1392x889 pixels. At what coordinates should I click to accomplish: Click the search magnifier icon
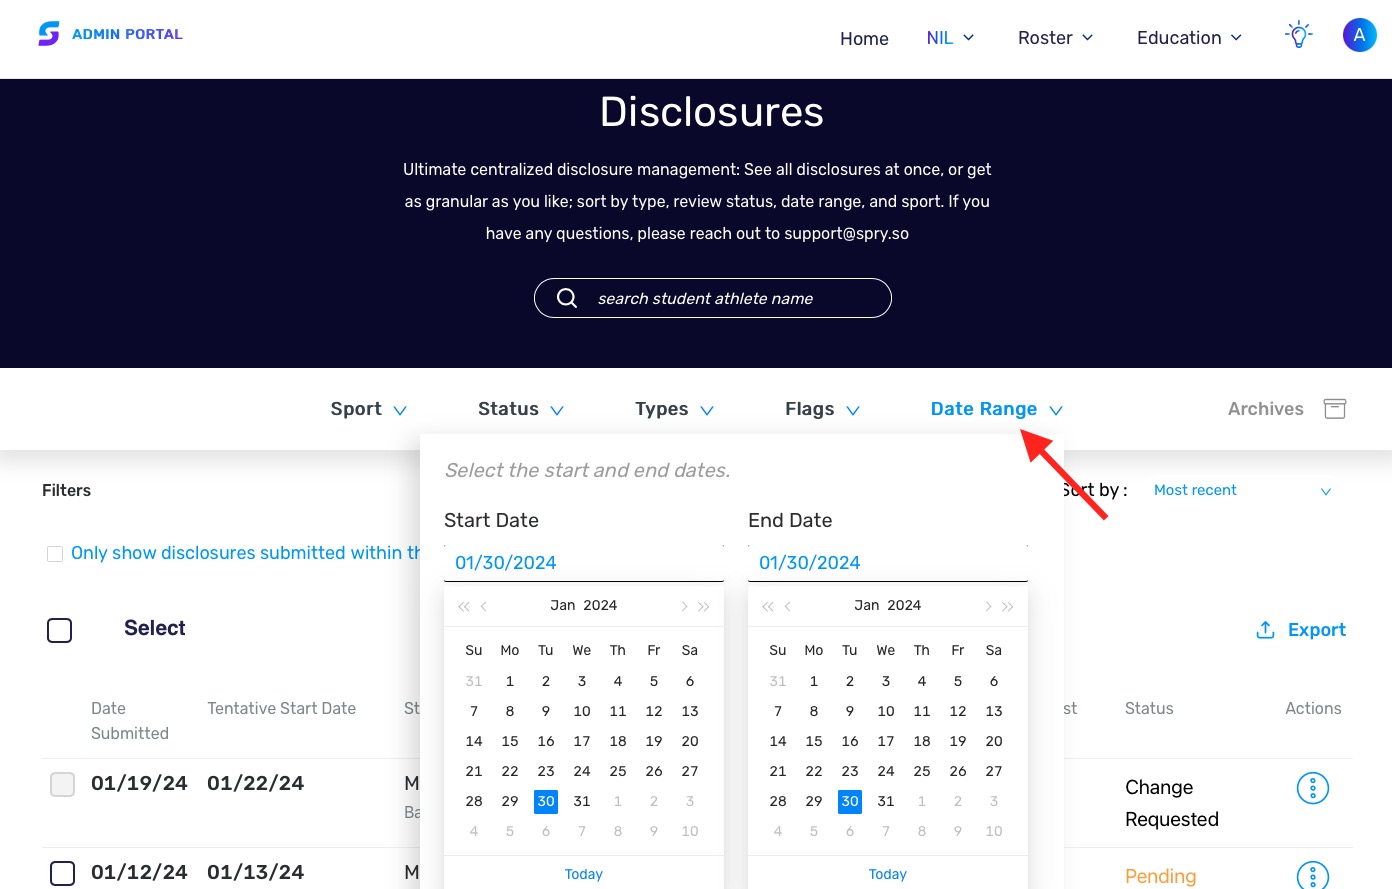coord(567,298)
